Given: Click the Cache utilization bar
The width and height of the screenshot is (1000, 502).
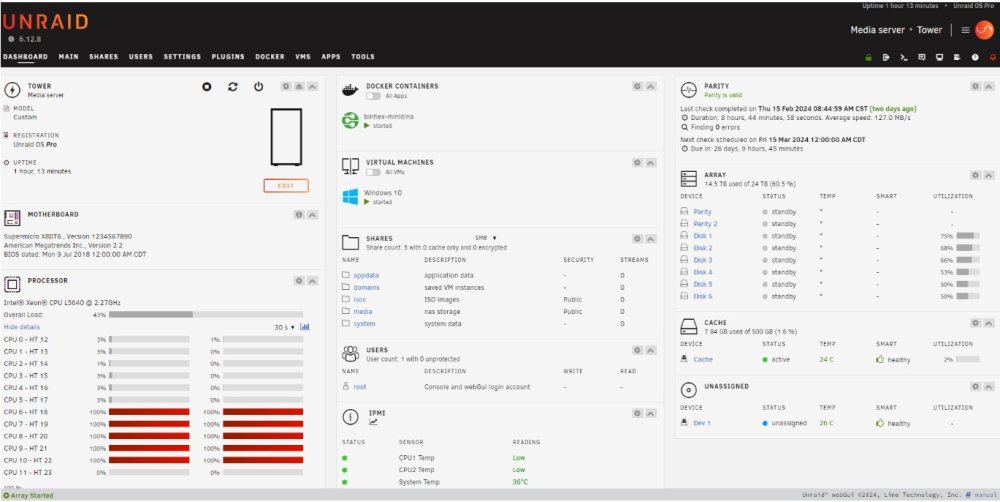Looking at the screenshot, I should point(967,359).
